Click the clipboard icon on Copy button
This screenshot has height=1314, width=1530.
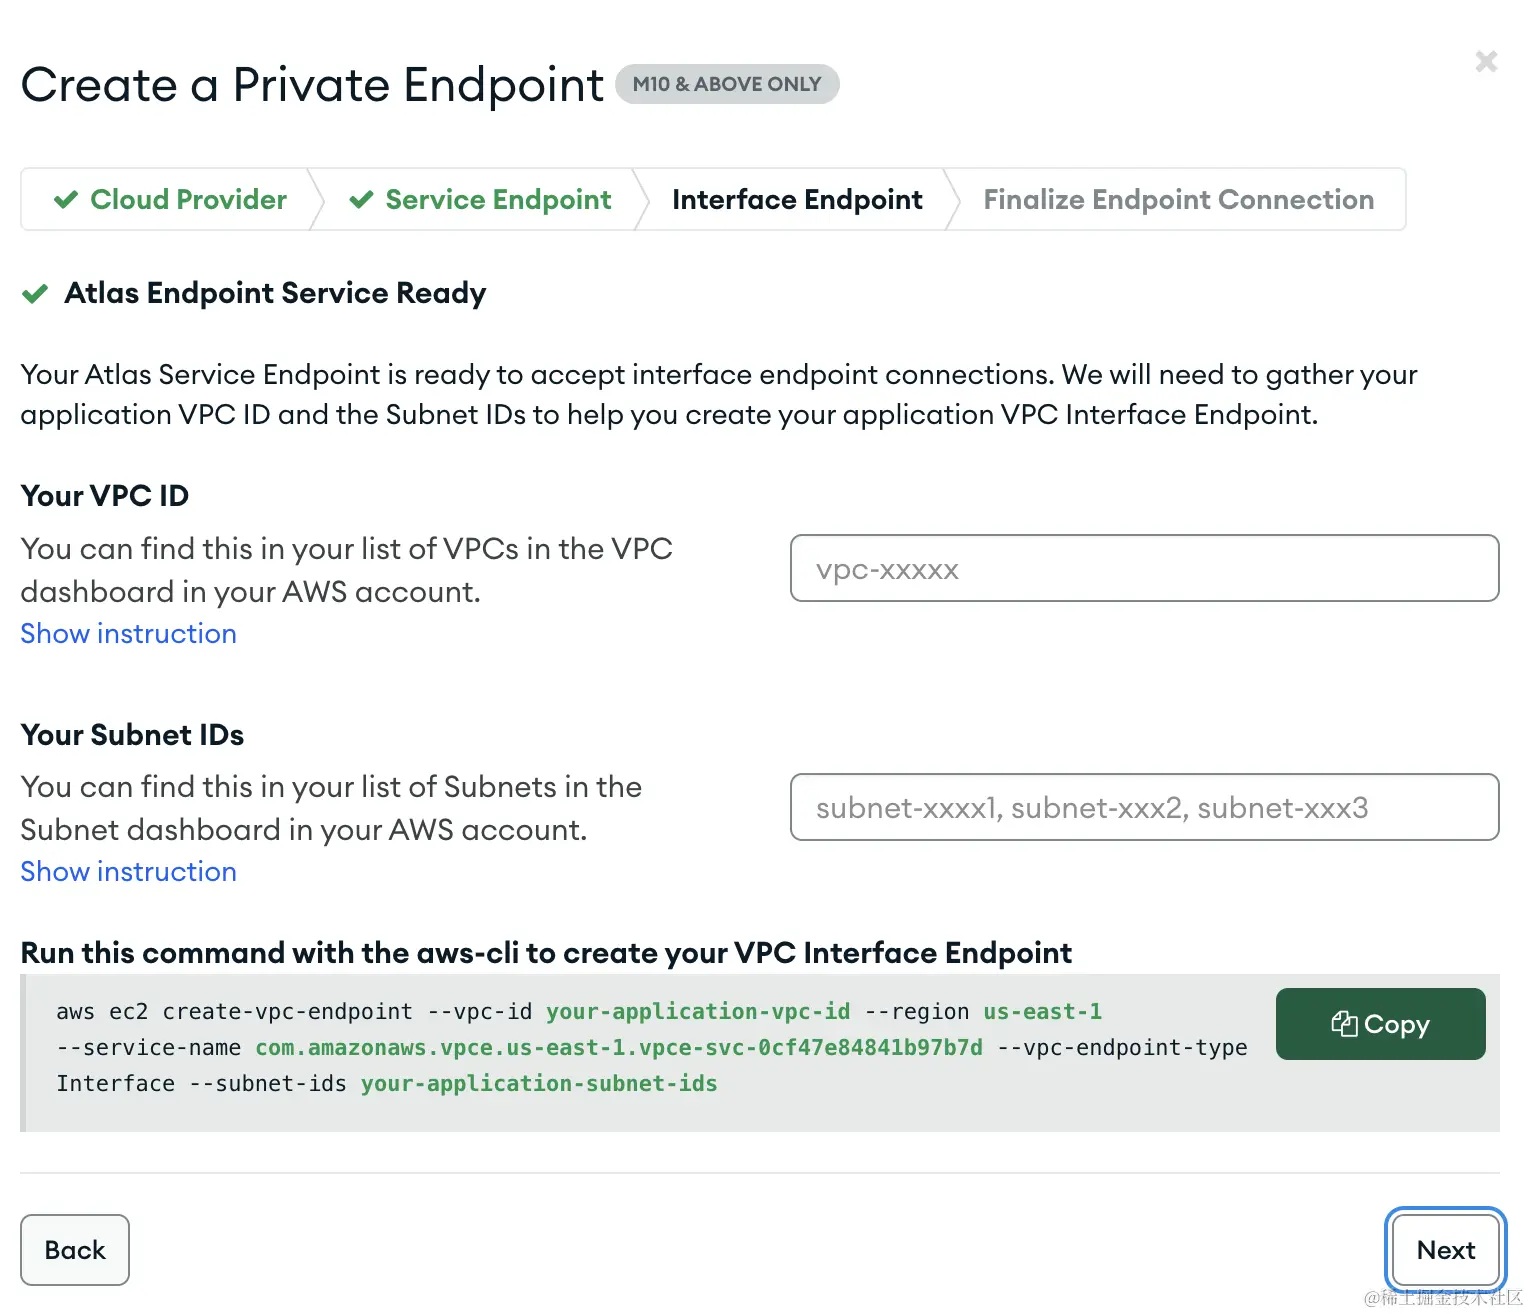pyautogui.click(x=1343, y=1024)
